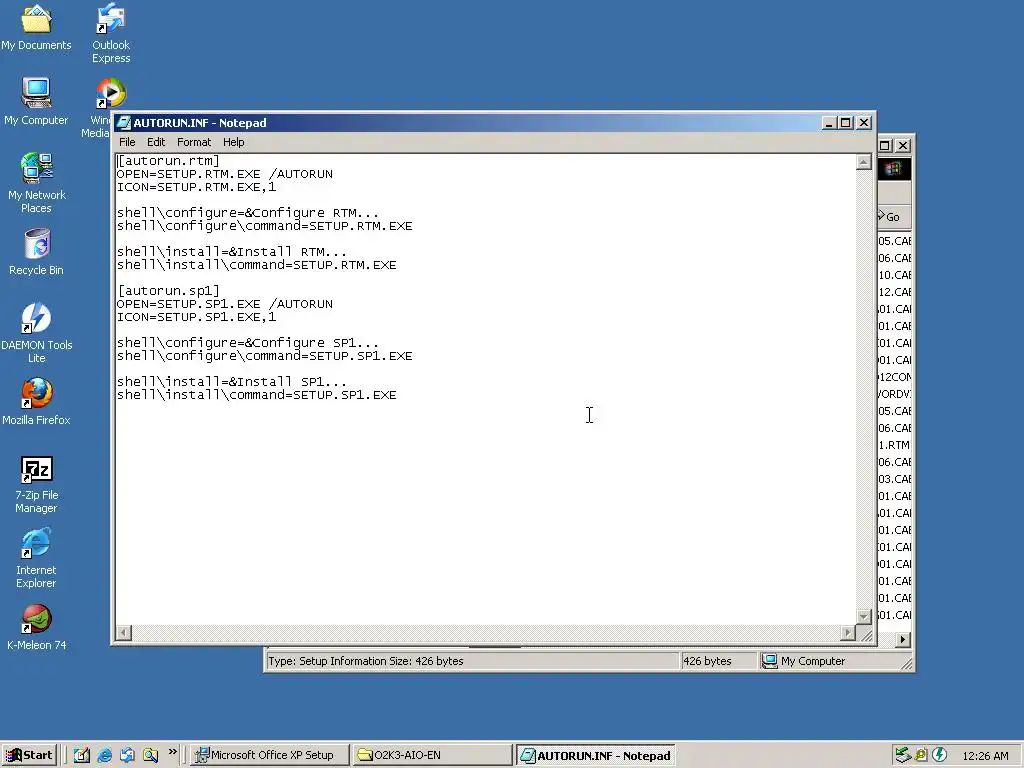The image size is (1024, 768).
Task: Open the Edit menu in Notepad
Action: [155, 142]
